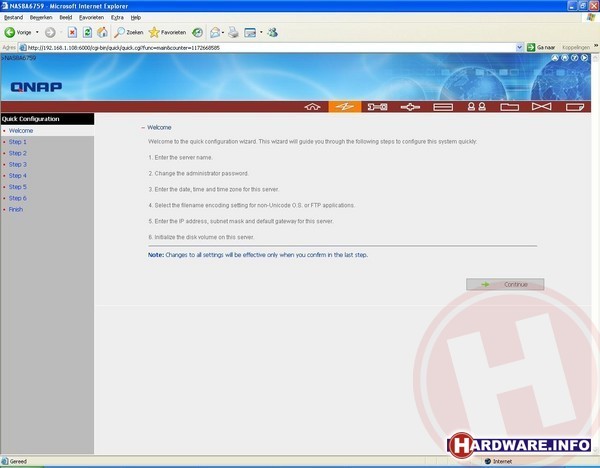600x468 pixels.
Task: Open the Bestand menu
Action: point(13,18)
